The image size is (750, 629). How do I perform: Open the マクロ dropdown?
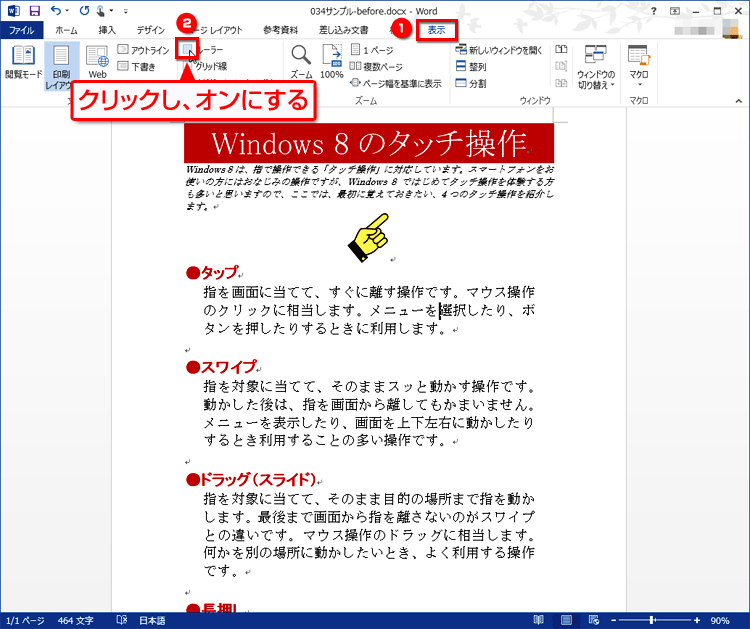click(639, 66)
